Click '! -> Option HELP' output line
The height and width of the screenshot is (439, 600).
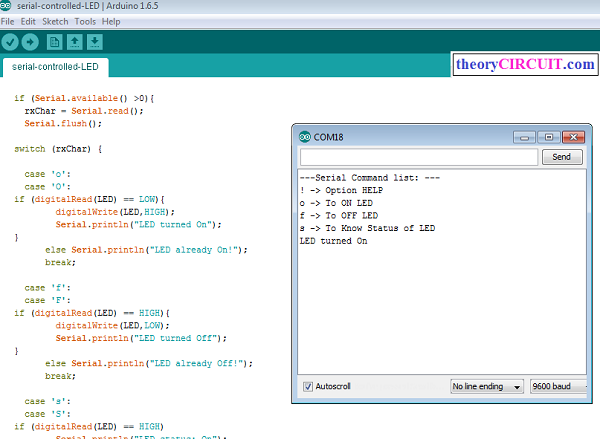pyautogui.click(x=341, y=191)
